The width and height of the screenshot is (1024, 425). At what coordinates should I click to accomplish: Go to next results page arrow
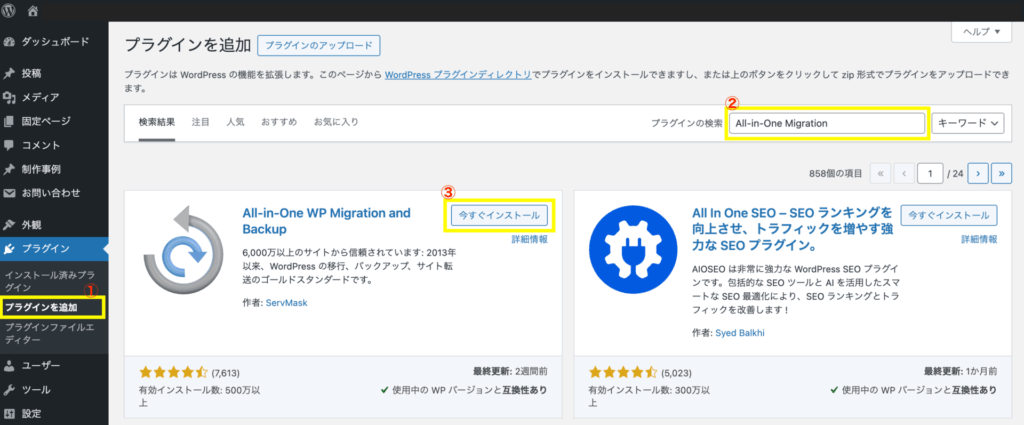[x=980, y=173]
